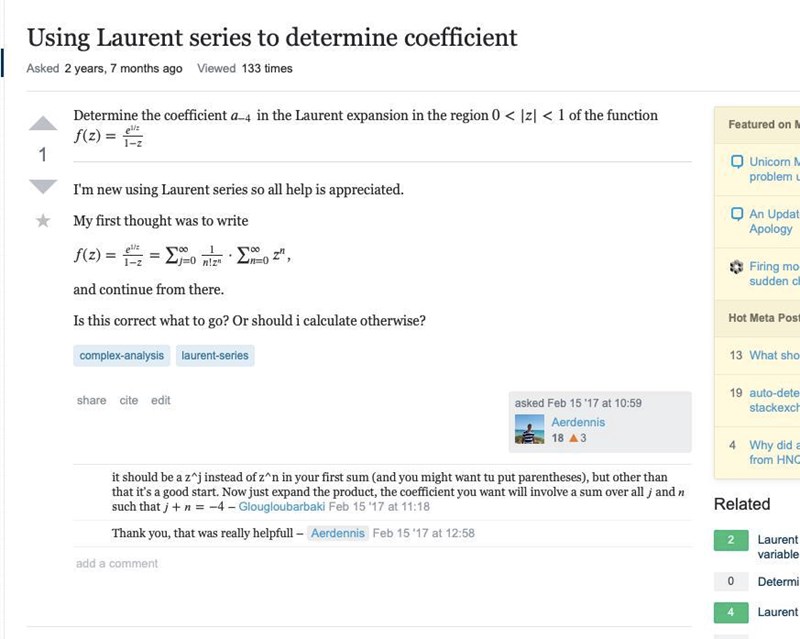The height and width of the screenshot is (639, 800).
Task: Click the question title heading
Action: tap(272, 38)
